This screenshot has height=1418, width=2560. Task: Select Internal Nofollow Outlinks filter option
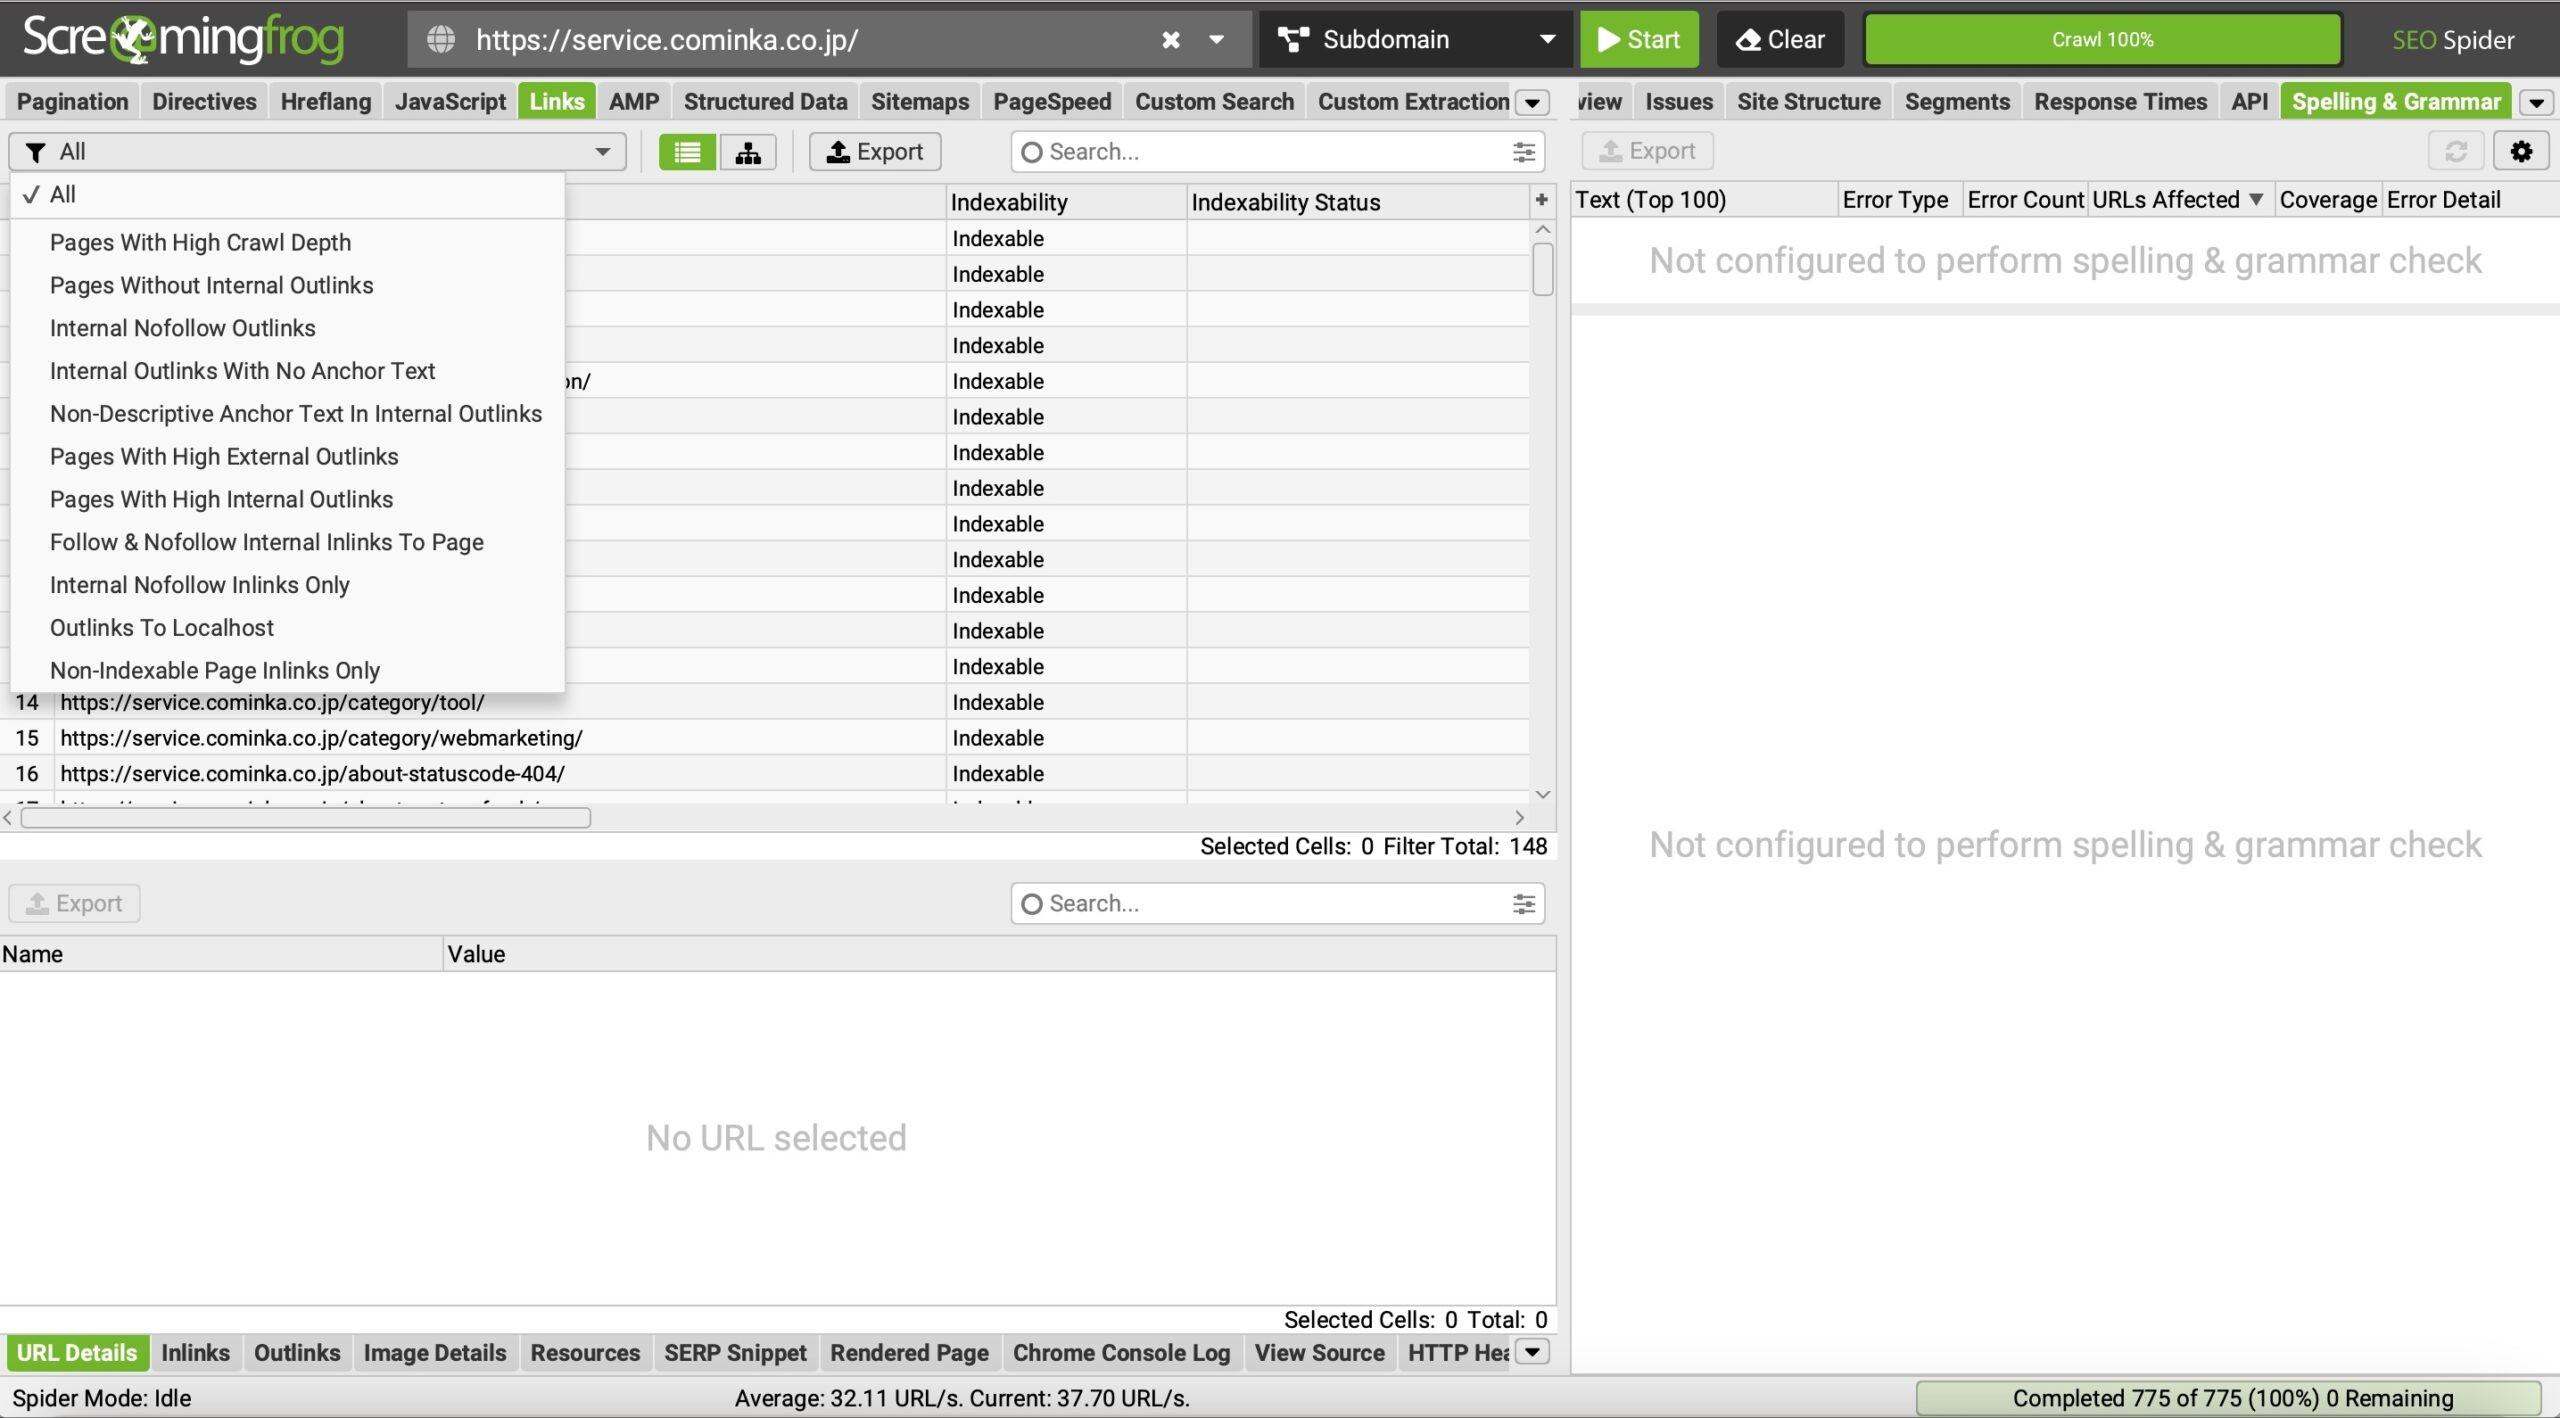click(182, 328)
